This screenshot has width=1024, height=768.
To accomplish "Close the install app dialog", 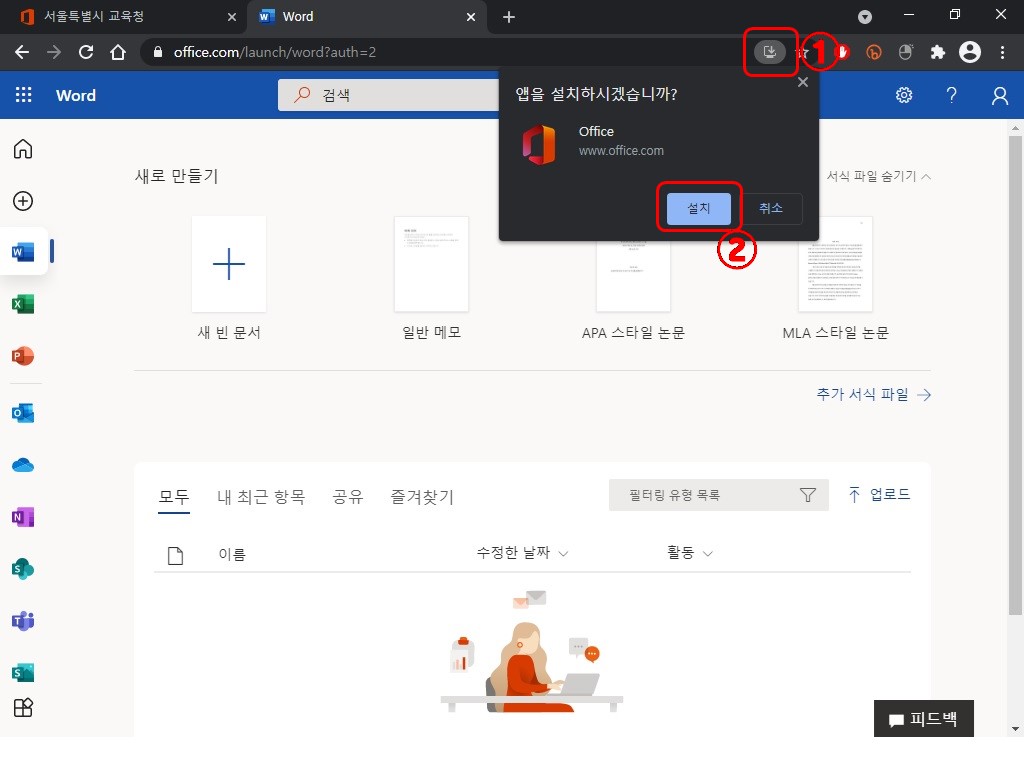I will [803, 82].
